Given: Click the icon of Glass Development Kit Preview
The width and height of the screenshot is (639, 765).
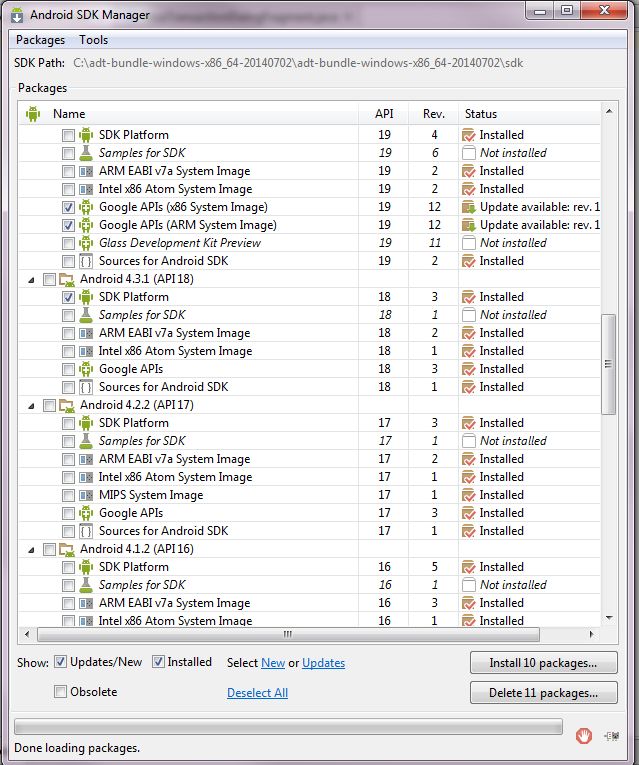Looking at the screenshot, I should [86, 243].
